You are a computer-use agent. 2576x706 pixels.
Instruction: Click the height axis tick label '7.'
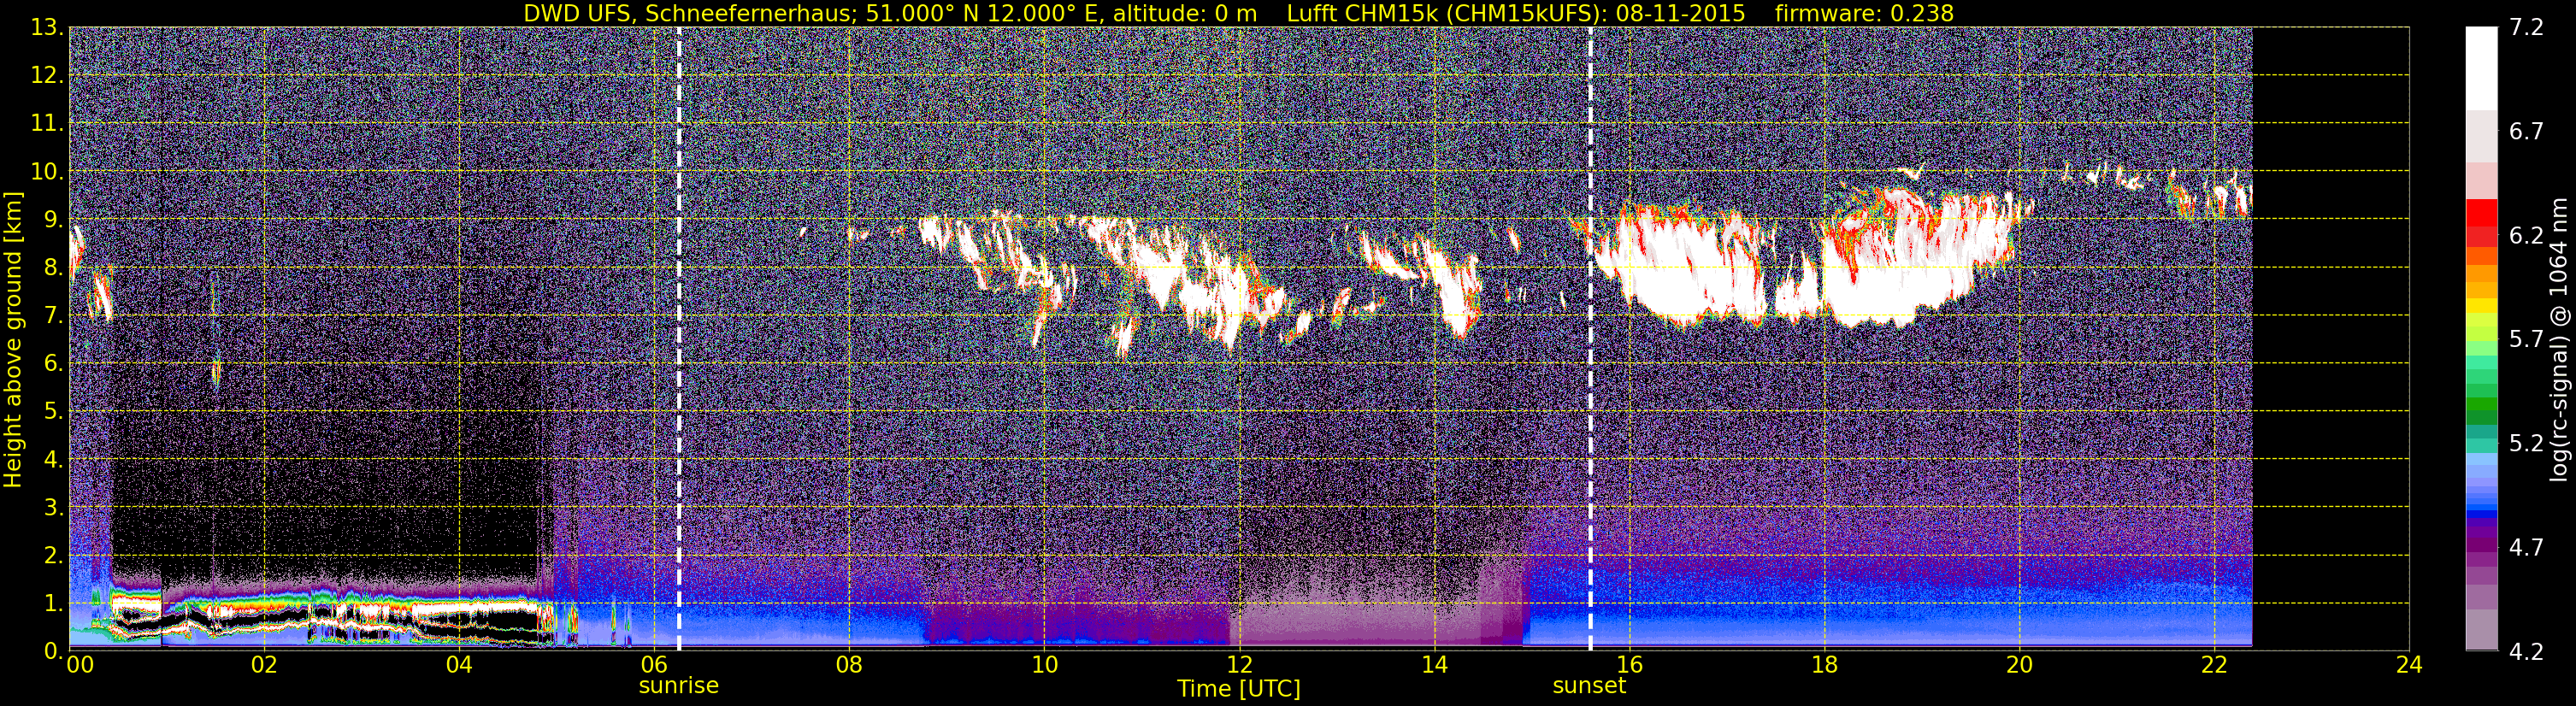coord(53,315)
